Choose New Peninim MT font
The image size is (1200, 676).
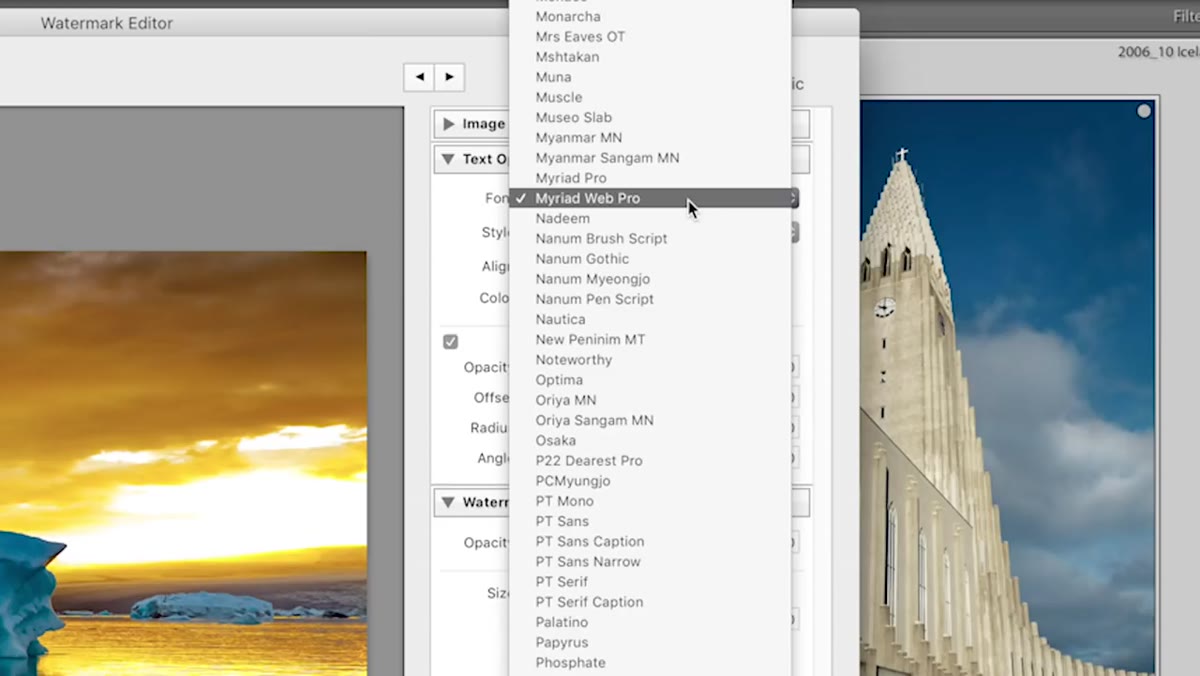650,339
